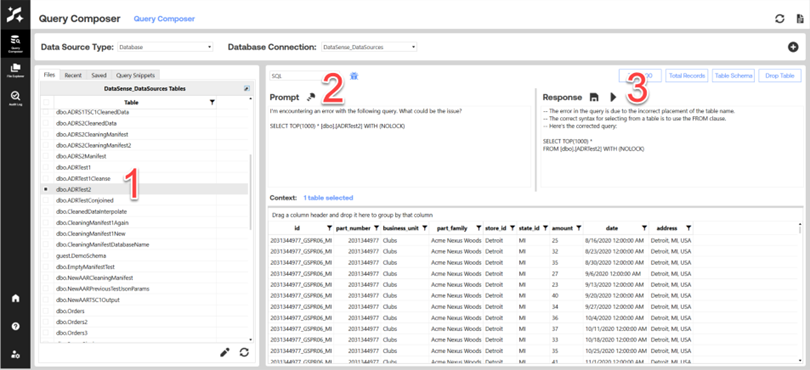Click the icon beside the Prompt heading
The image size is (810, 370).
click(x=310, y=97)
